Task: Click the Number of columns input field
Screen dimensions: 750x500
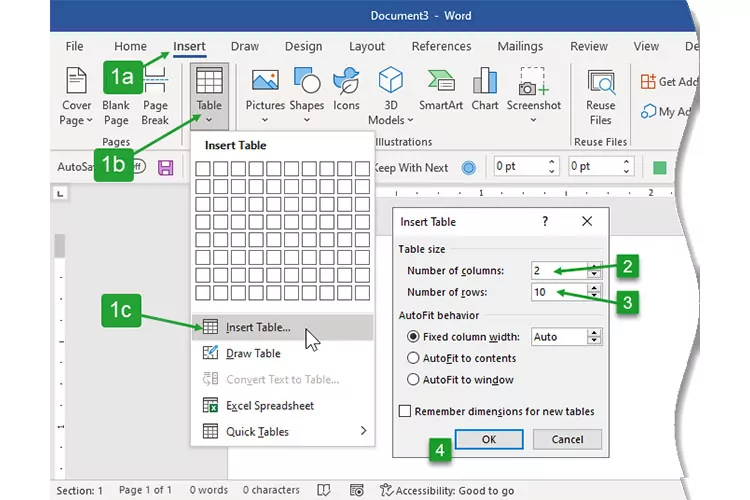Action: coord(559,270)
